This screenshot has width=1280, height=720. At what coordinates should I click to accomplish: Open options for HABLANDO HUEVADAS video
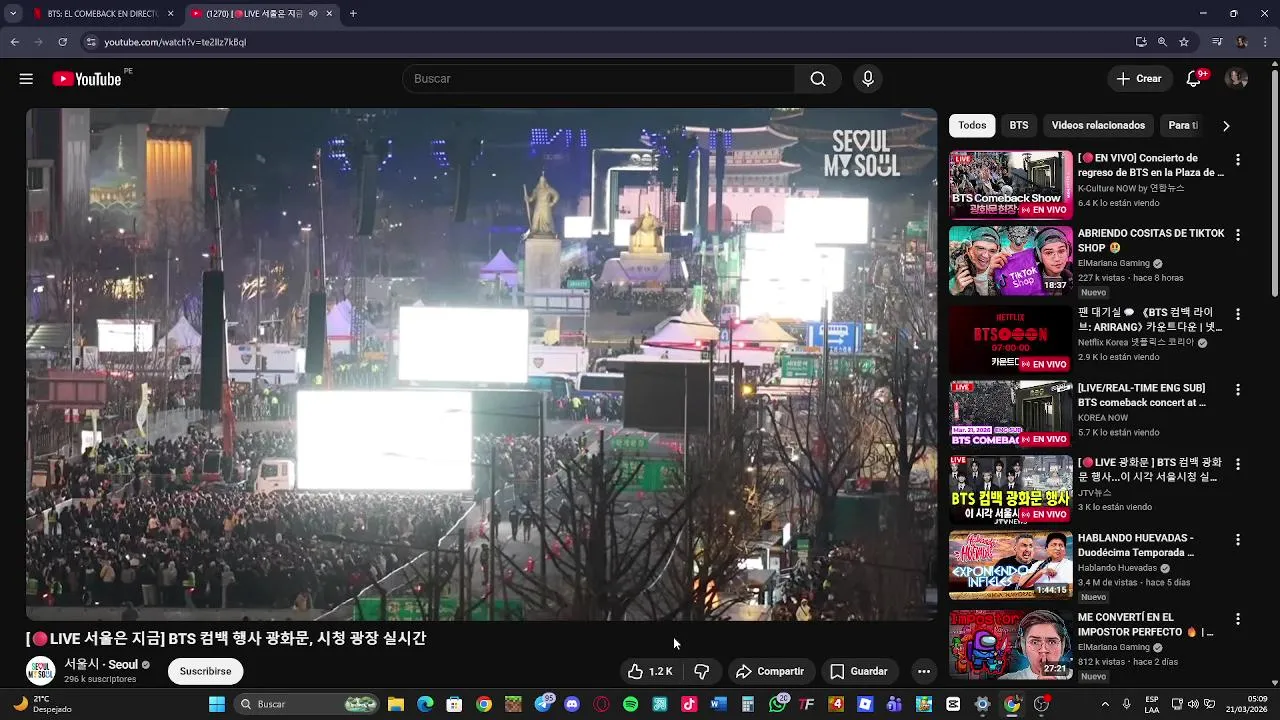pyautogui.click(x=1238, y=540)
